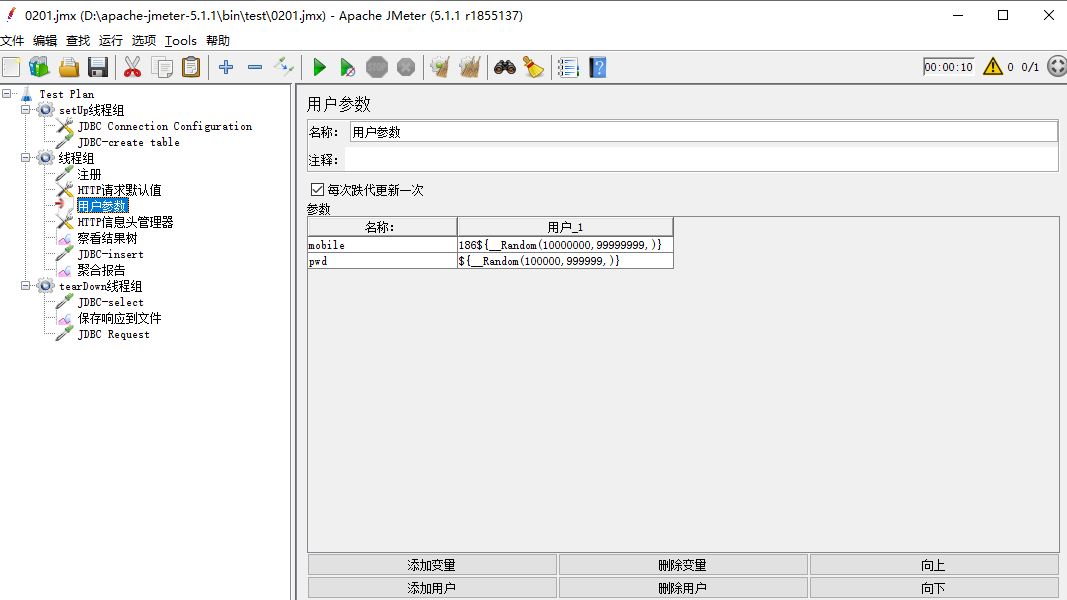The height and width of the screenshot is (600, 1067).
Task: Clear all results with the double broom icon
Action: 469,67
